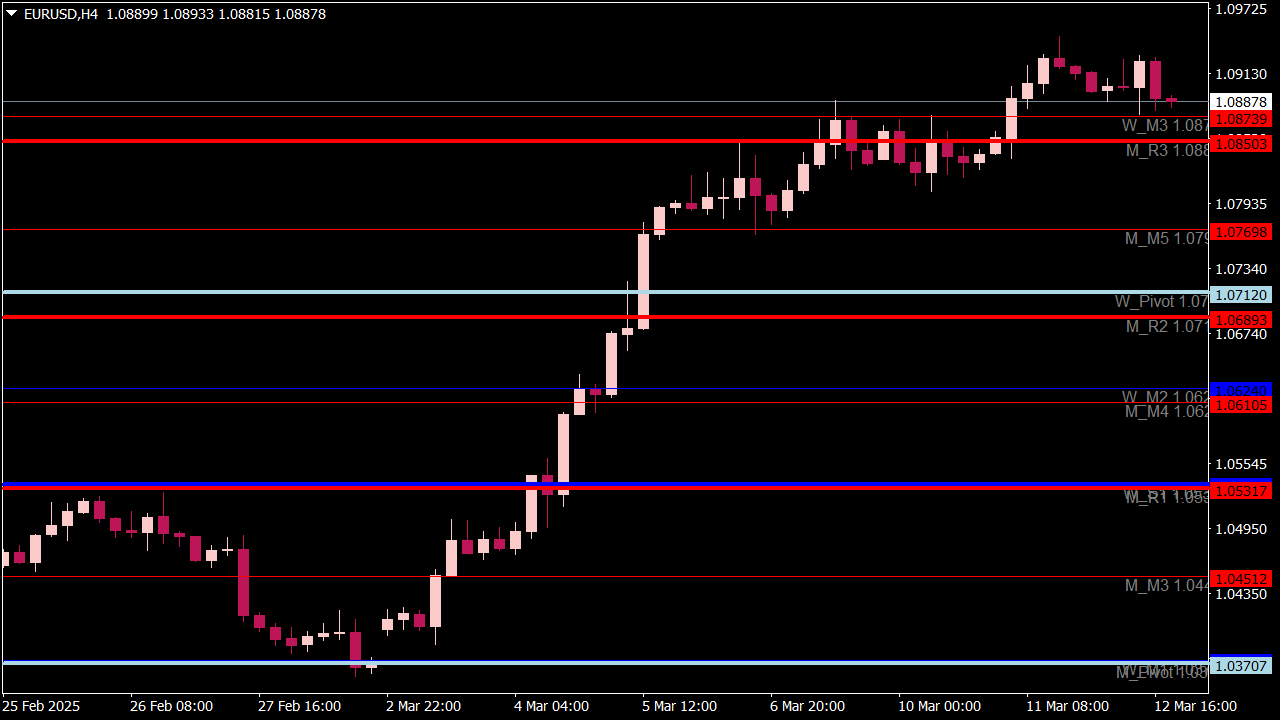Click the 1.09130 price scale value
This screenshot has height=720, width=1280.
tap(1241, 74)
